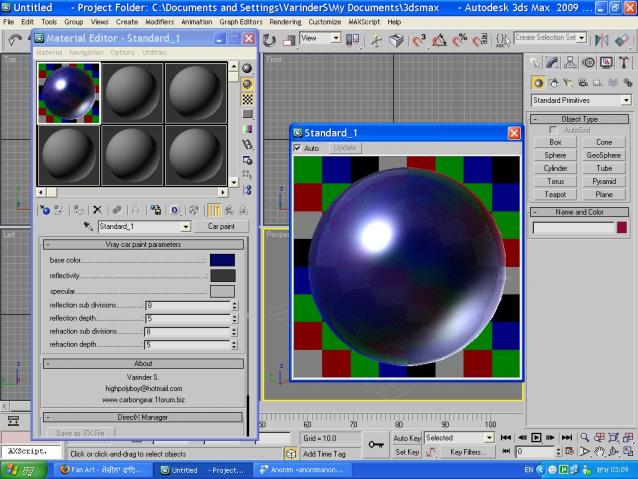
Task: Click the specular color swatch
Action: pos(222,291)
